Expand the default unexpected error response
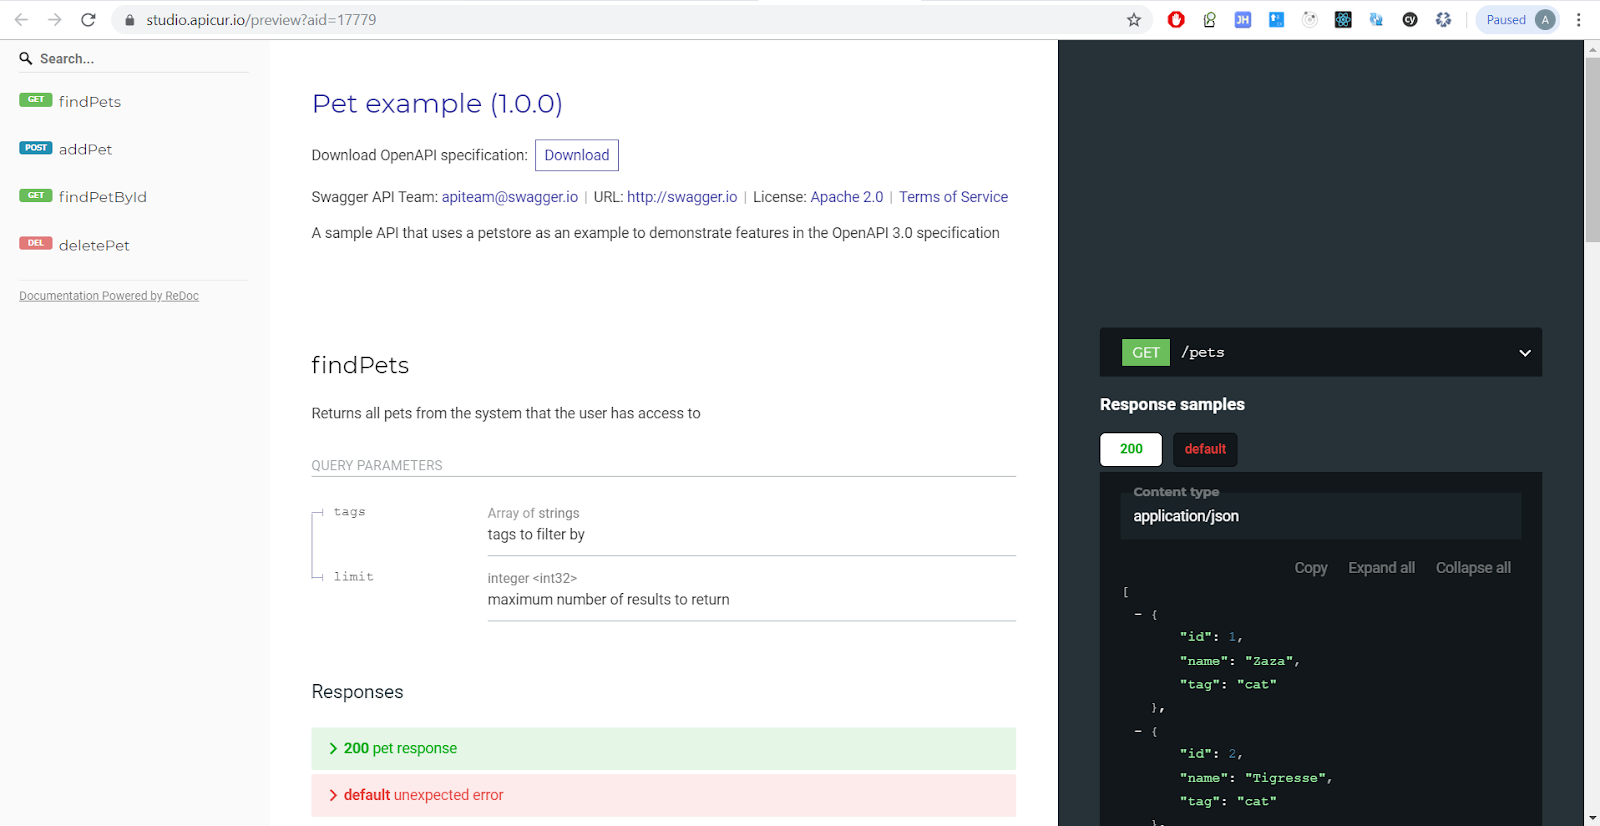Image resolution: width=1600 pixels, height=826 pixels. 664,795
